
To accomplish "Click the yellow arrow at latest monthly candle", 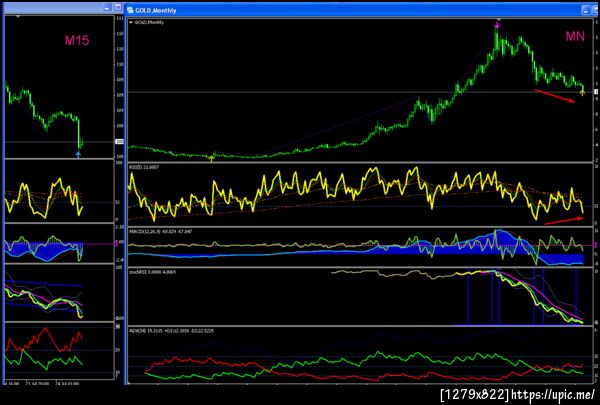I will point(582,92).
